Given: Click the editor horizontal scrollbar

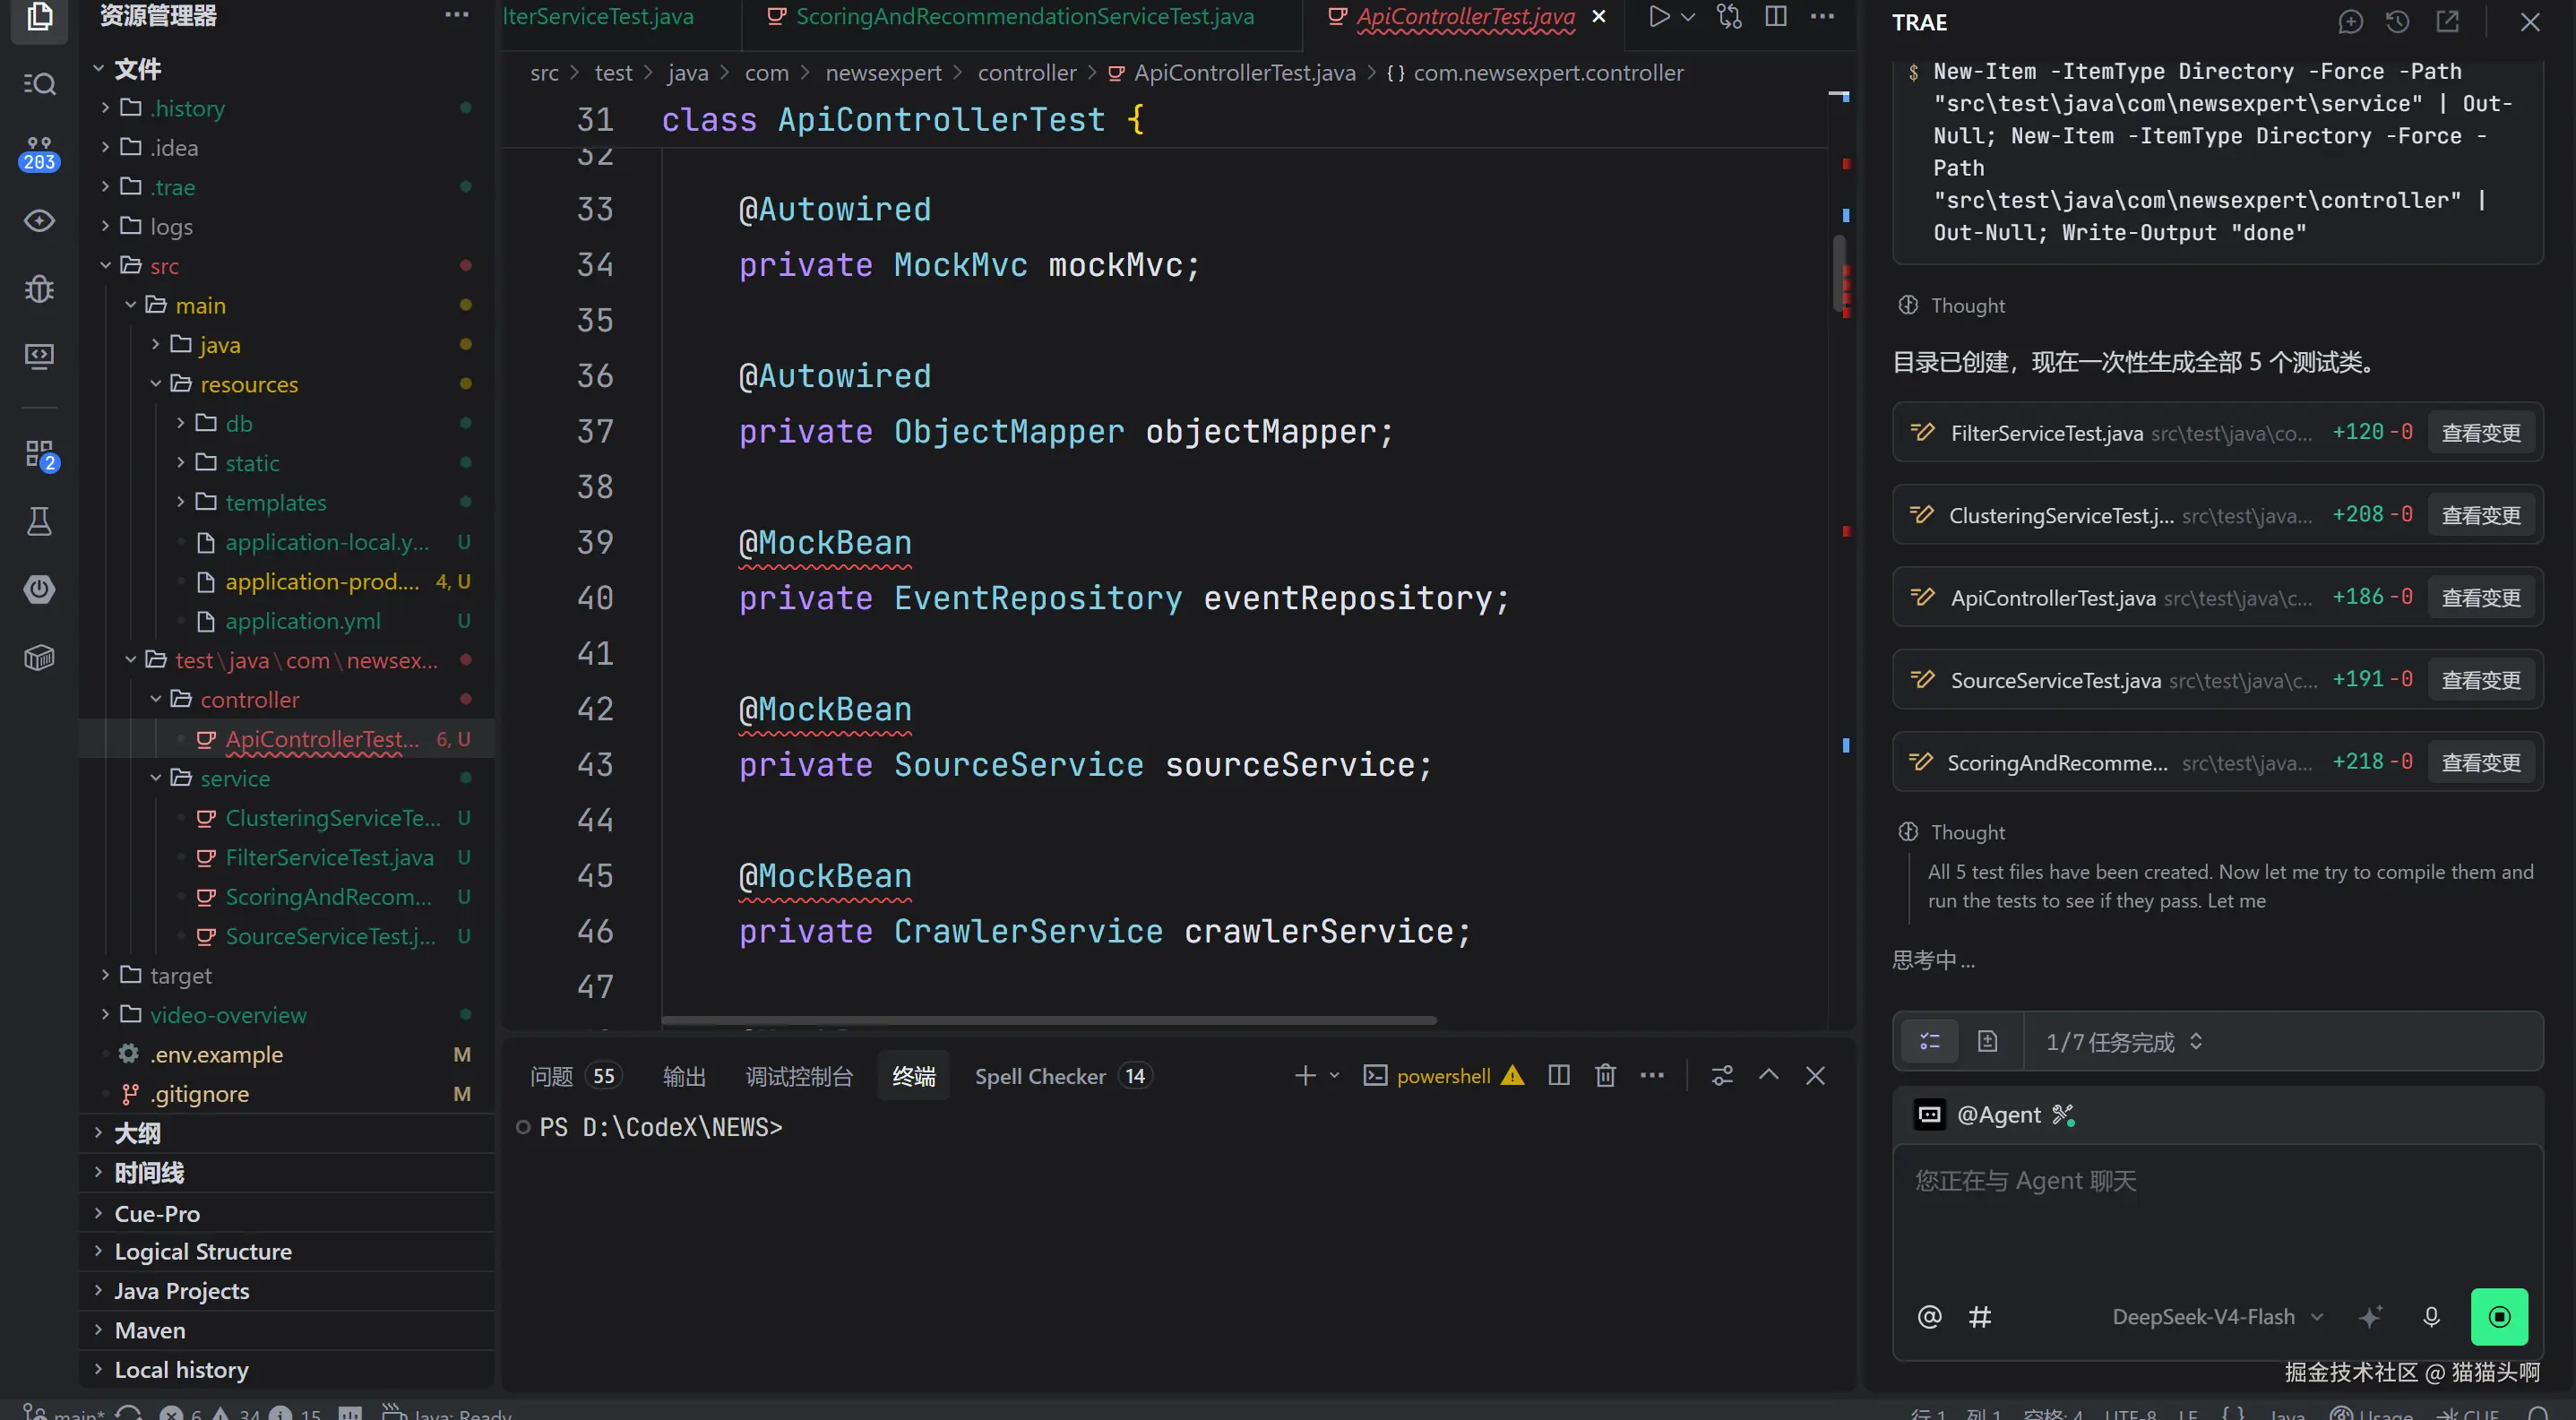Looking at the screenshot, I should 1049,1020.
